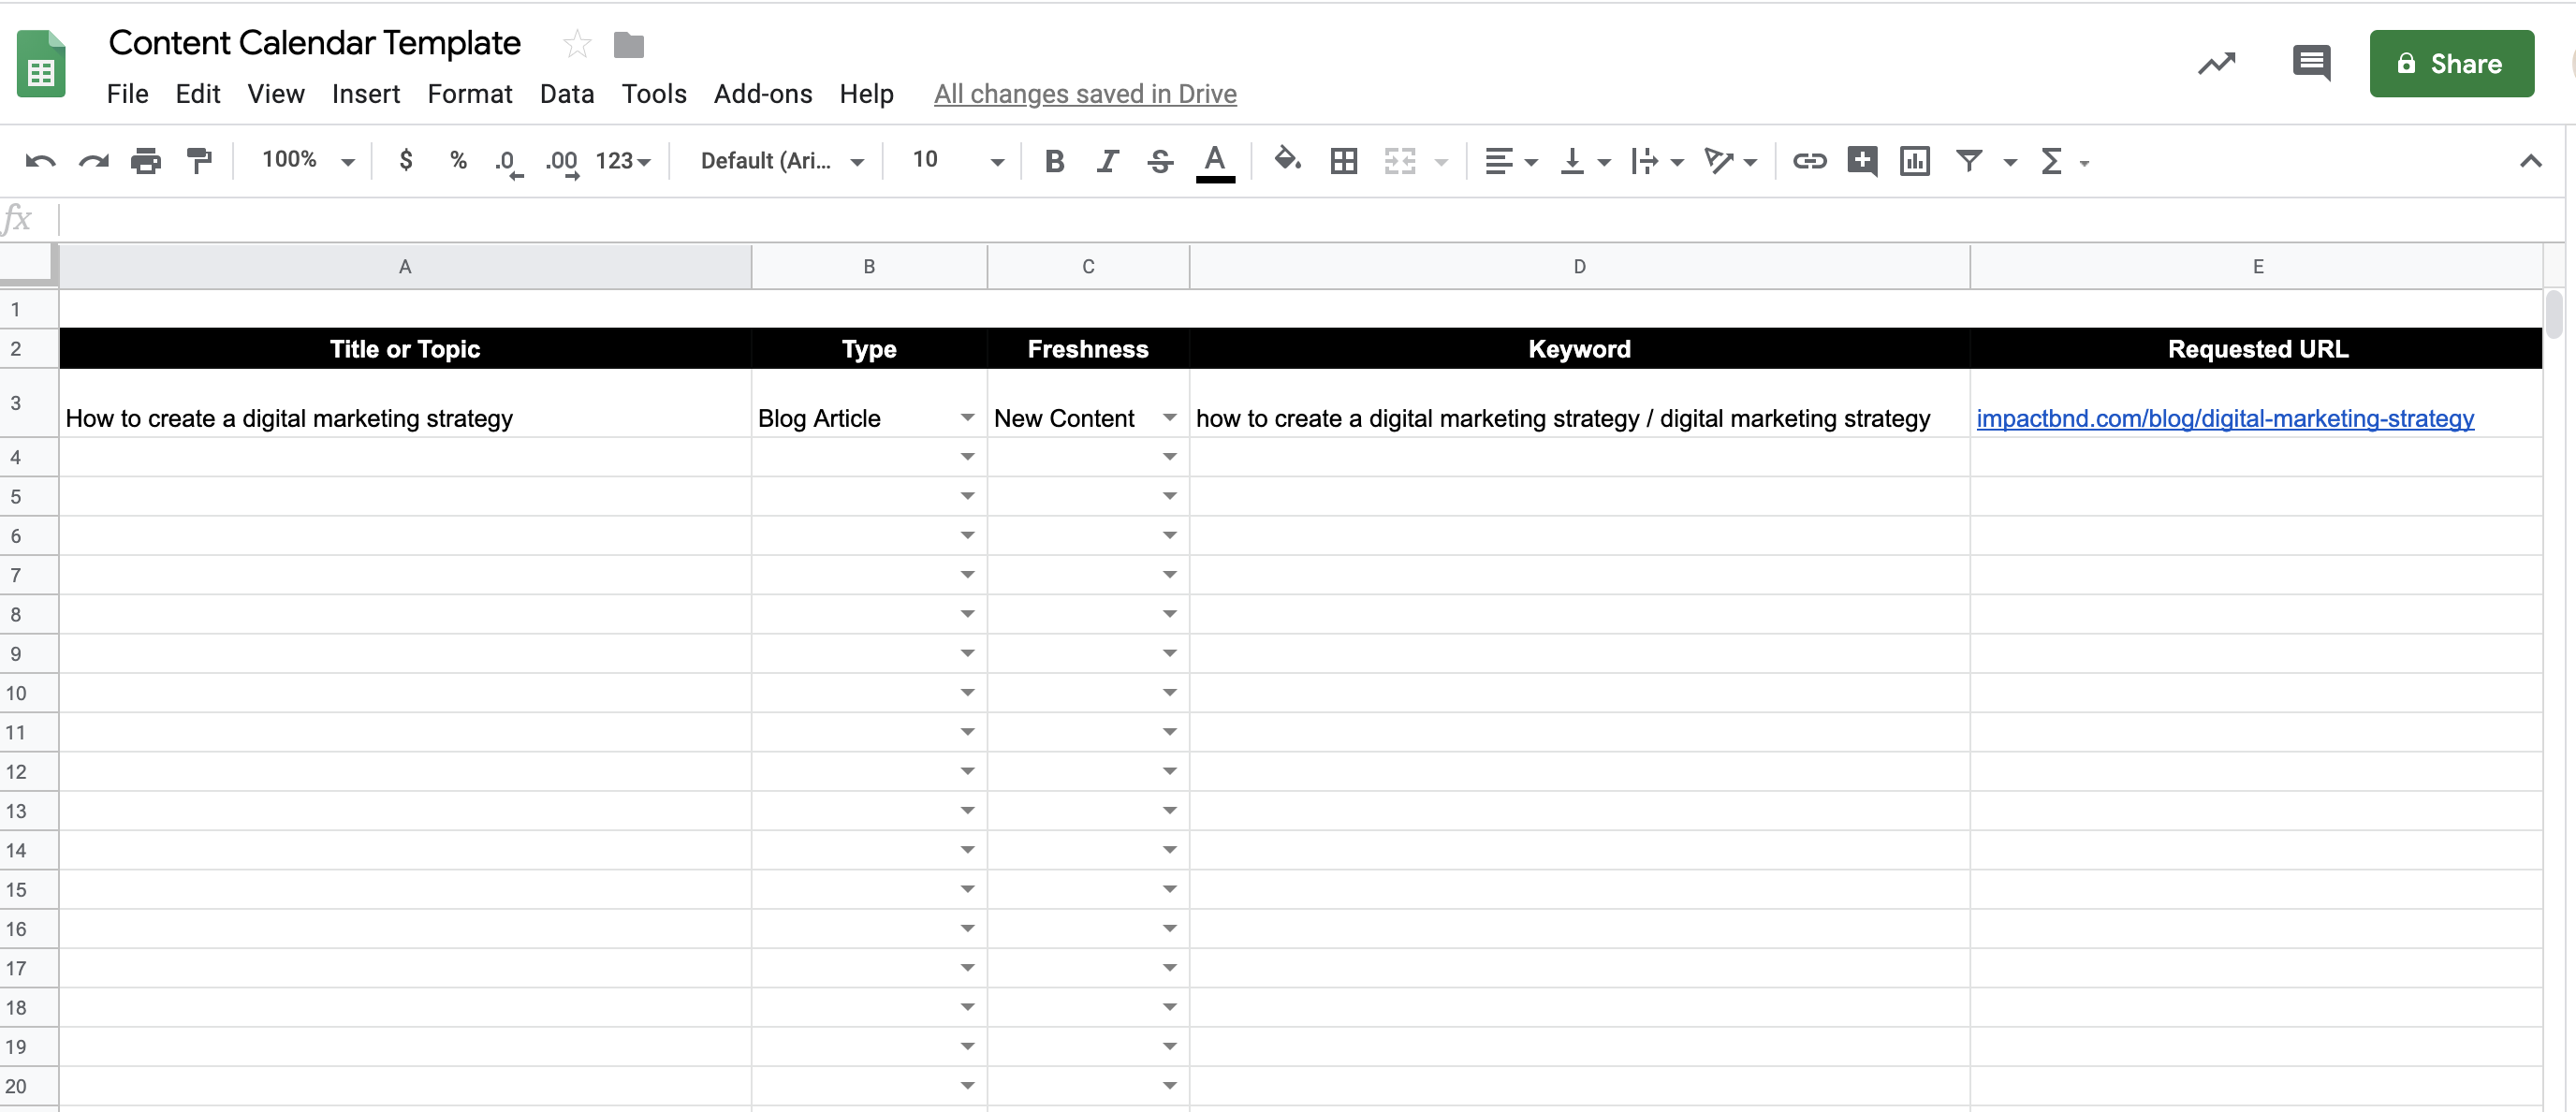Open the text color picker

pyautogui.click(x=1215, y=162)
